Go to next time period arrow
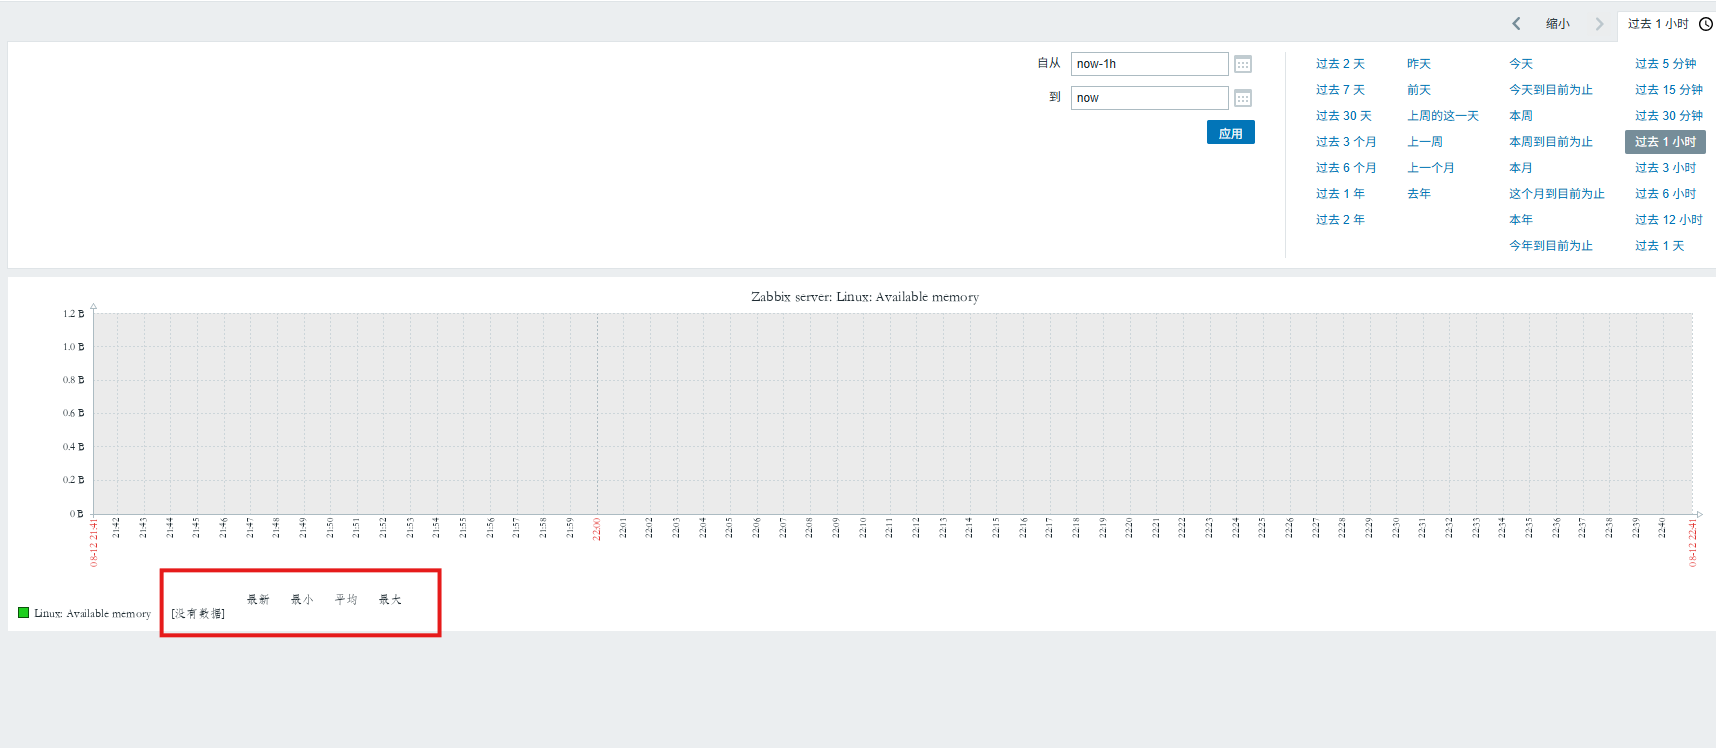This screenshot has height=748, width=1716. point(1599,24)
